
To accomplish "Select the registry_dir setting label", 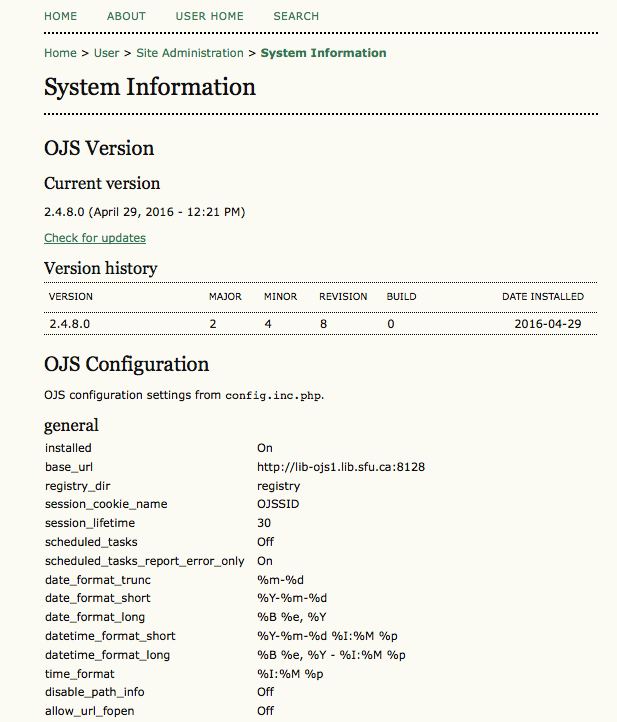I will coord(78,486).
